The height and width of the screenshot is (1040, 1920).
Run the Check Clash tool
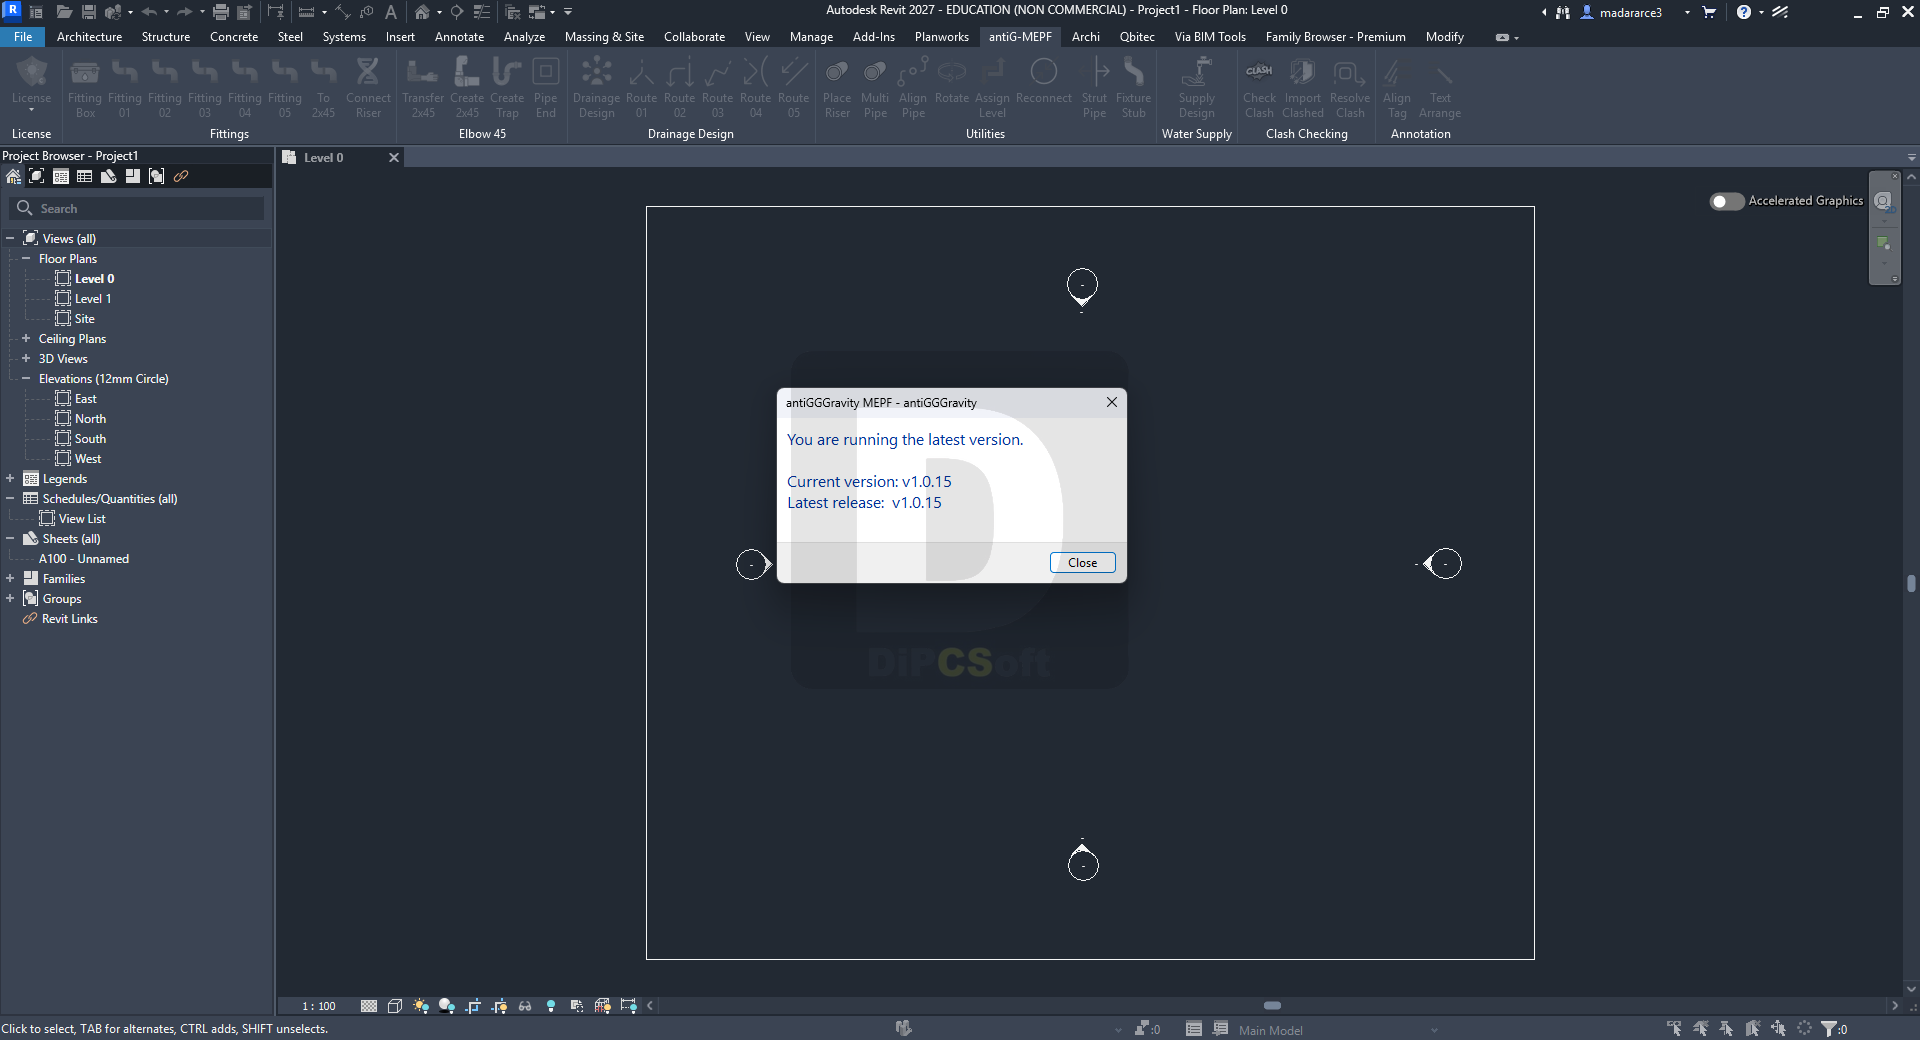(x=1259, y=88)
